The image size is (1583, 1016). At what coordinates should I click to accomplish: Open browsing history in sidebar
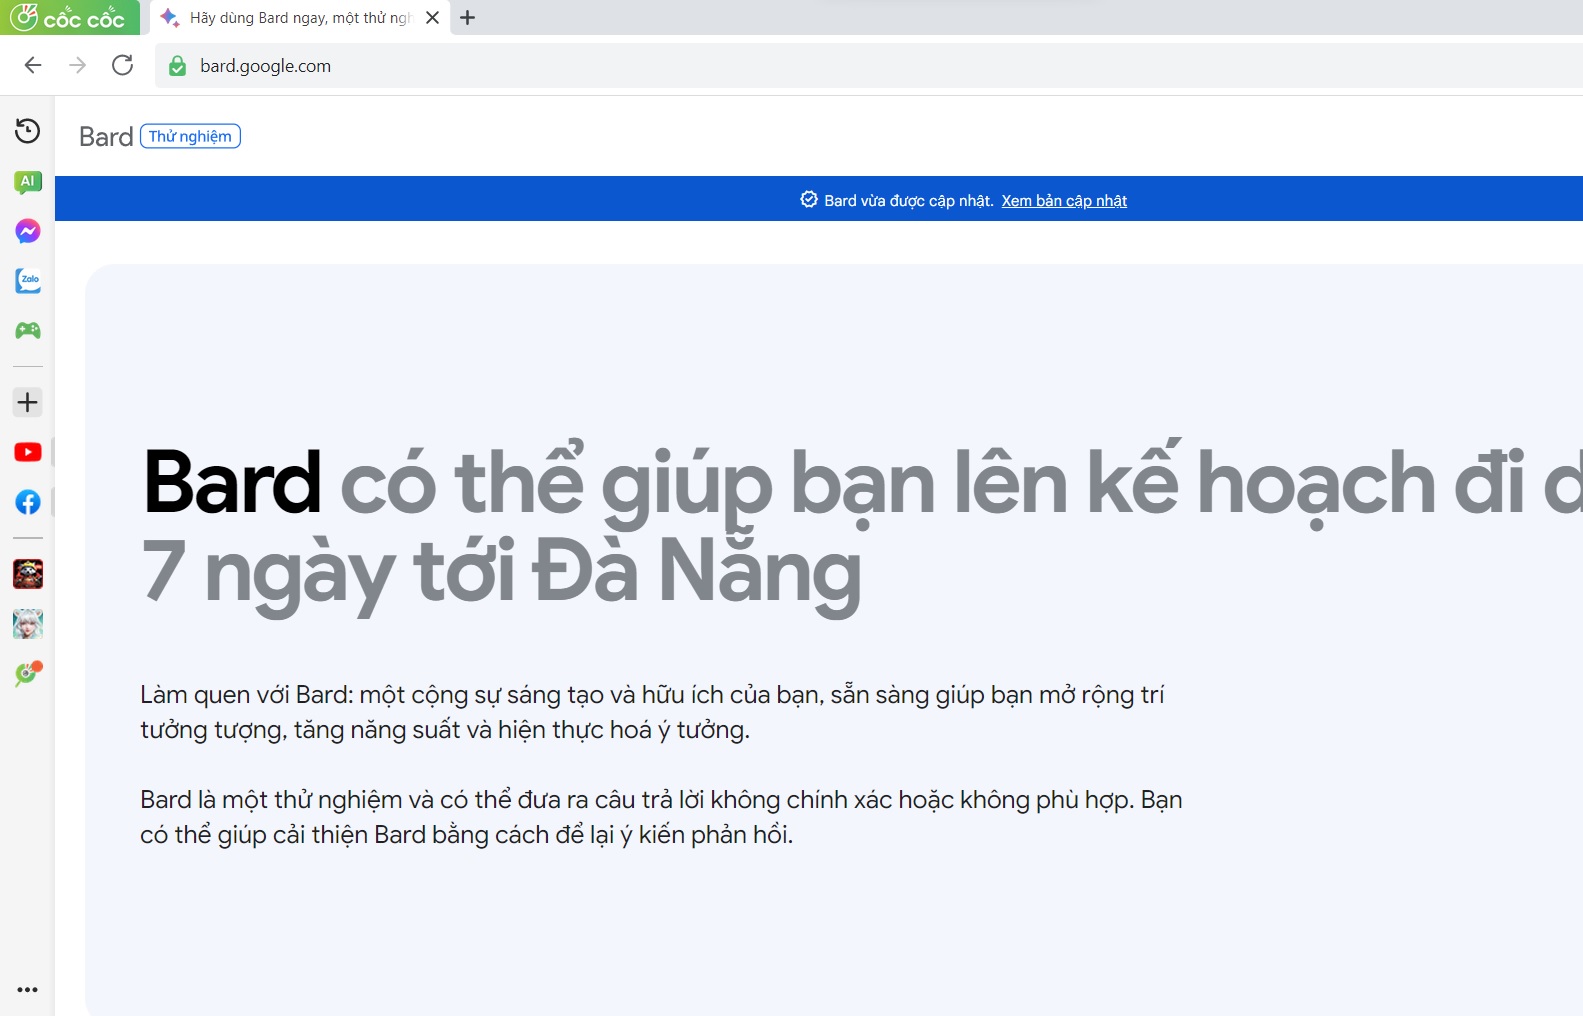point(28,131)
